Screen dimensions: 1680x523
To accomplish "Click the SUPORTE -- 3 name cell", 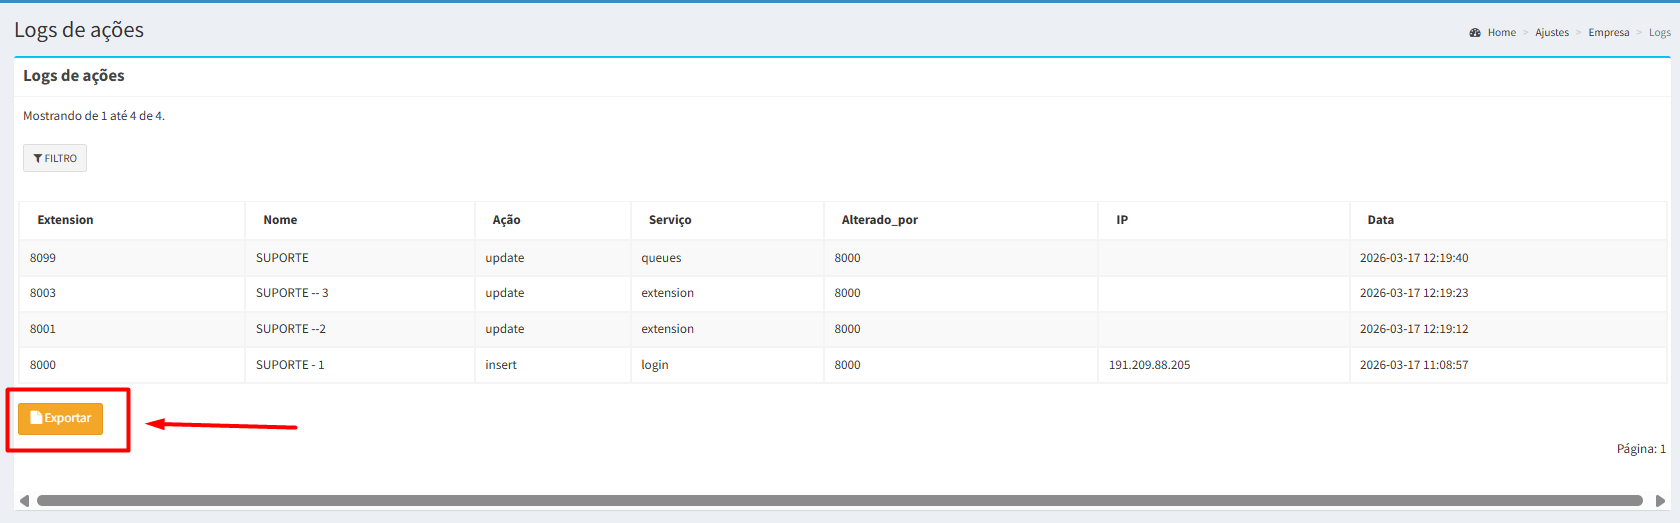I will click(x=292, y=293).
